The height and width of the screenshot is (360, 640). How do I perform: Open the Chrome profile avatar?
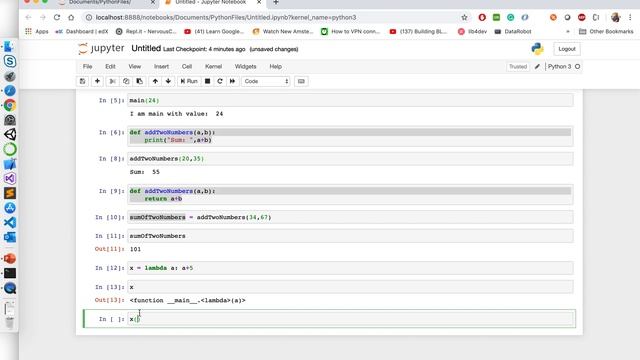(x=616, y=17)
